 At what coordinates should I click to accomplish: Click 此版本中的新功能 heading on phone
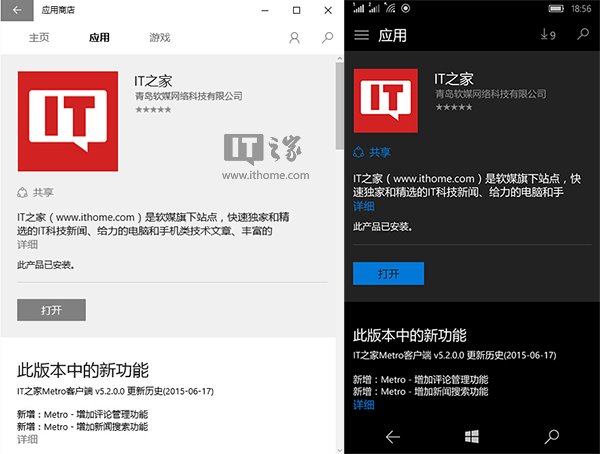pyautogui.click(x=409, y=335)
